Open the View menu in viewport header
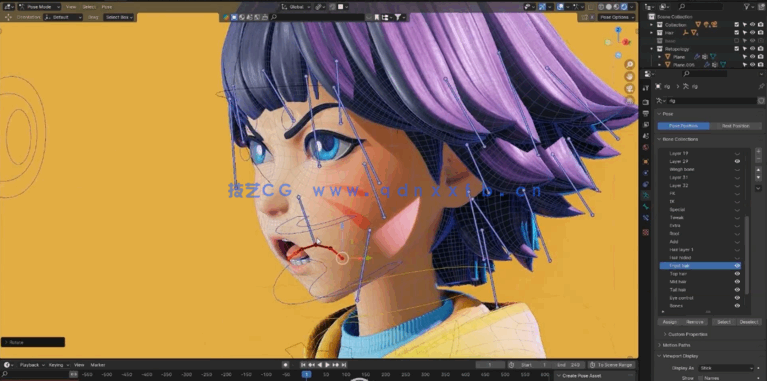This screenshot has height=381, width=767. [x=71, y=7]
